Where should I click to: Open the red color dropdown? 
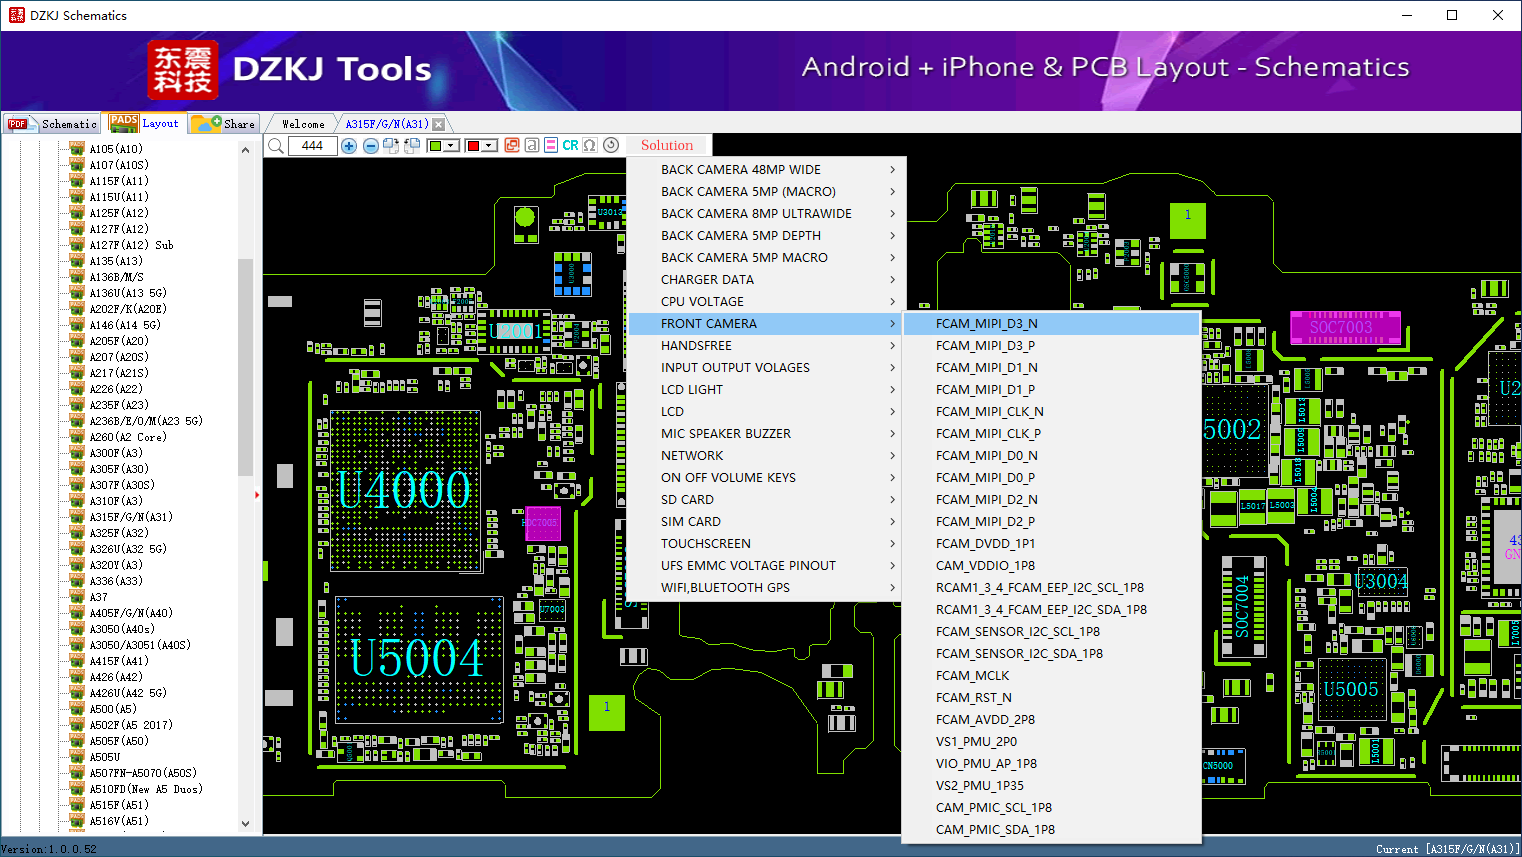coord(489,146)
